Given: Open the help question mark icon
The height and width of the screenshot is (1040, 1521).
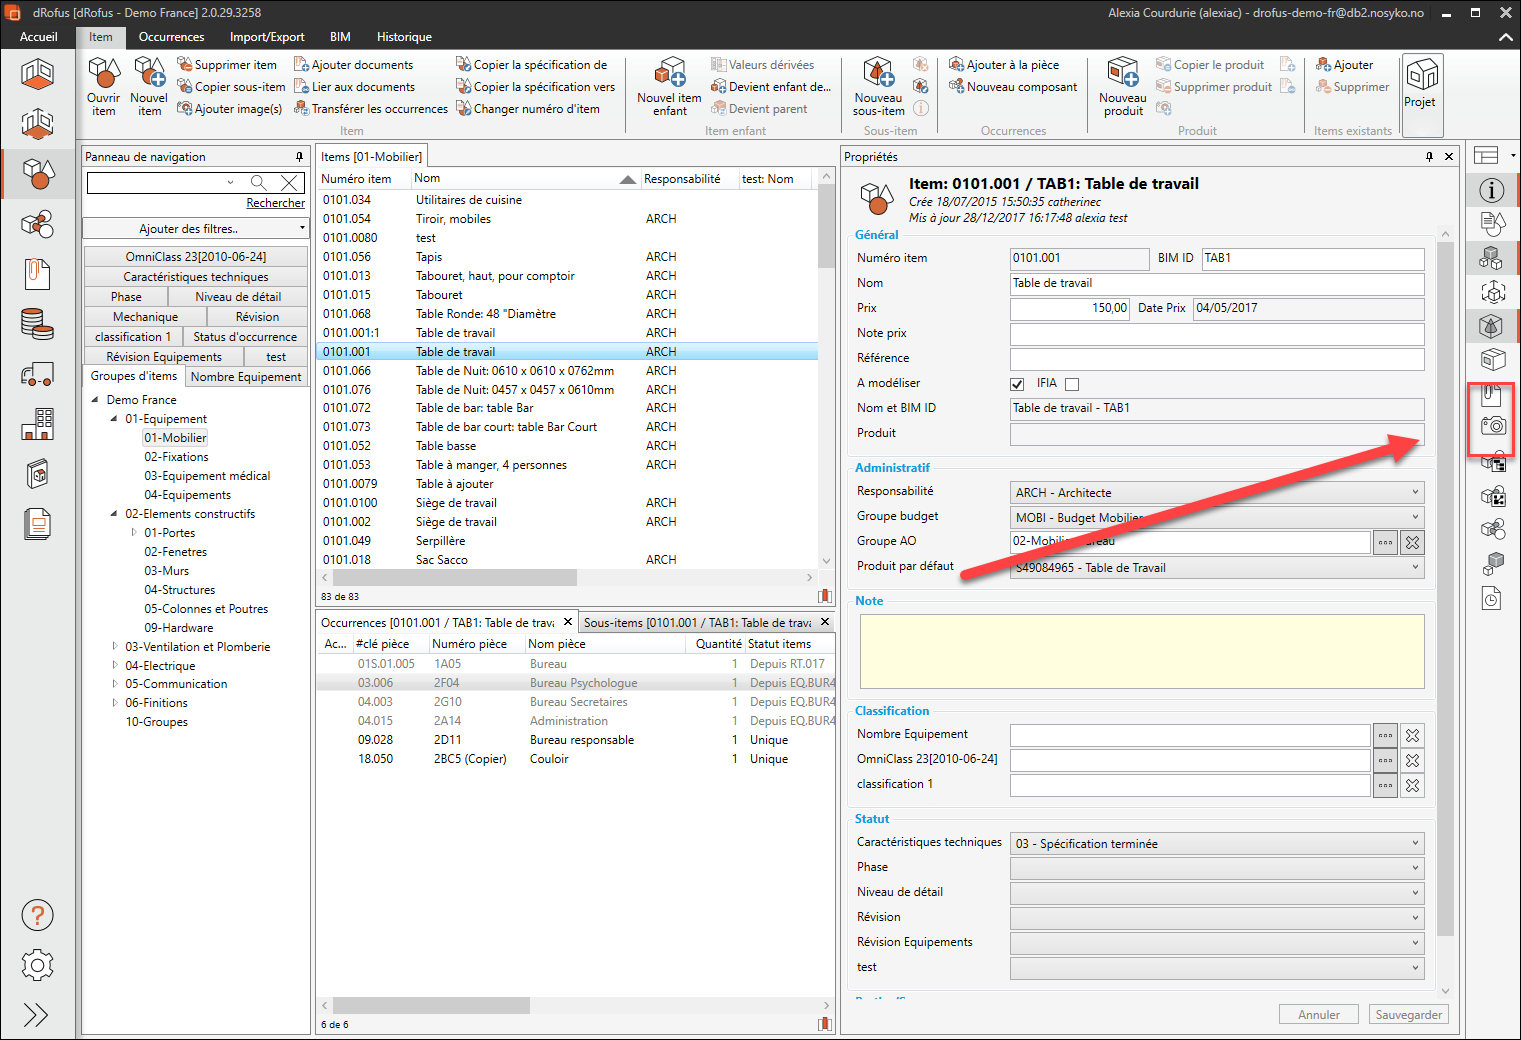Looking at the screenshot, I should (x=37, y=915).
